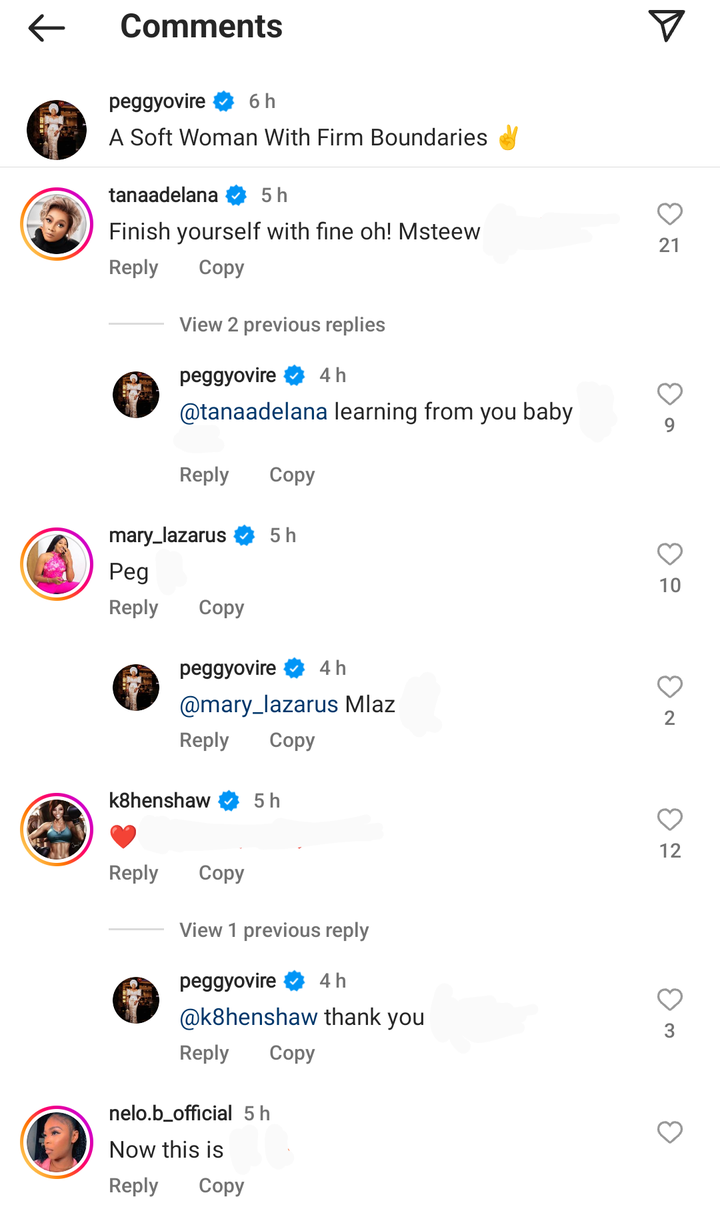Expand 'View 1 previous reply'
Image resolution: width=720 pixels, height=1207 pixels.
tap(273, 930)
